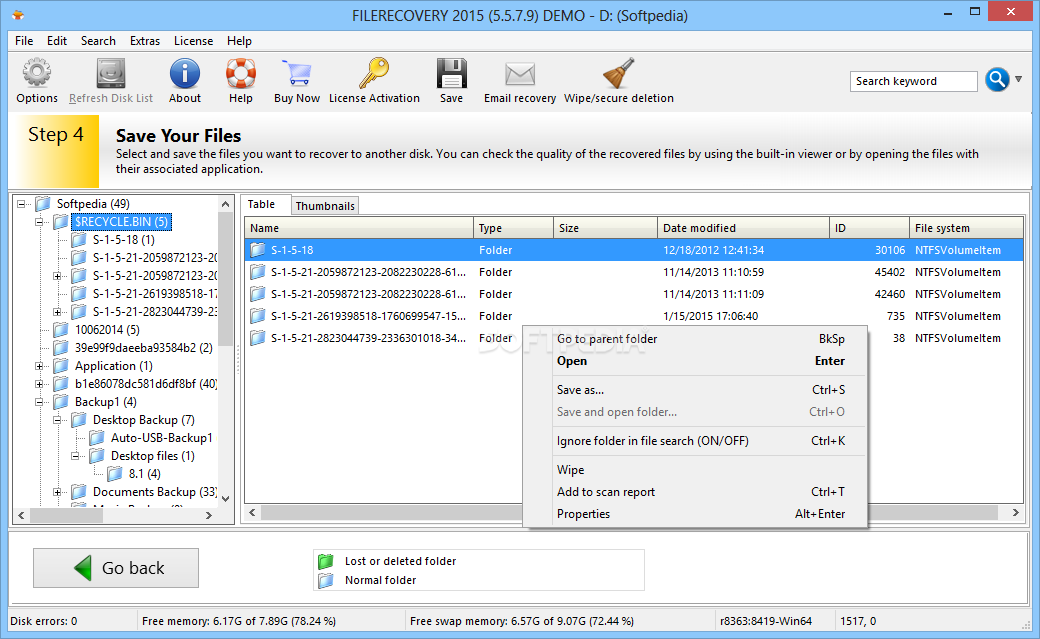Sort table by ID column header
The width and height of the screenshot is (1040, 639).
(x=869, y=228)
